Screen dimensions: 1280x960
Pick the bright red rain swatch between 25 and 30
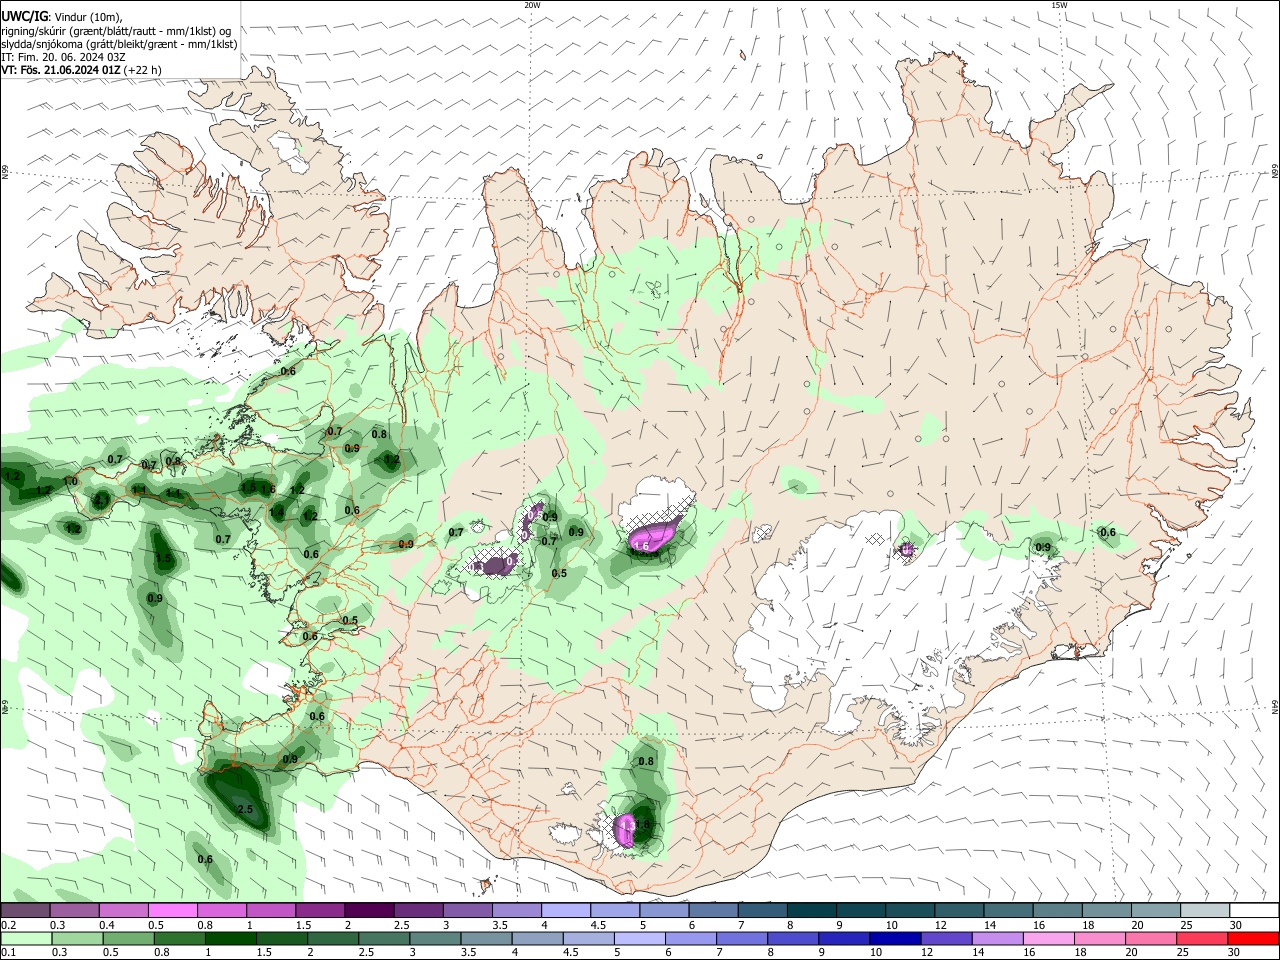[x=1202, y=938]
